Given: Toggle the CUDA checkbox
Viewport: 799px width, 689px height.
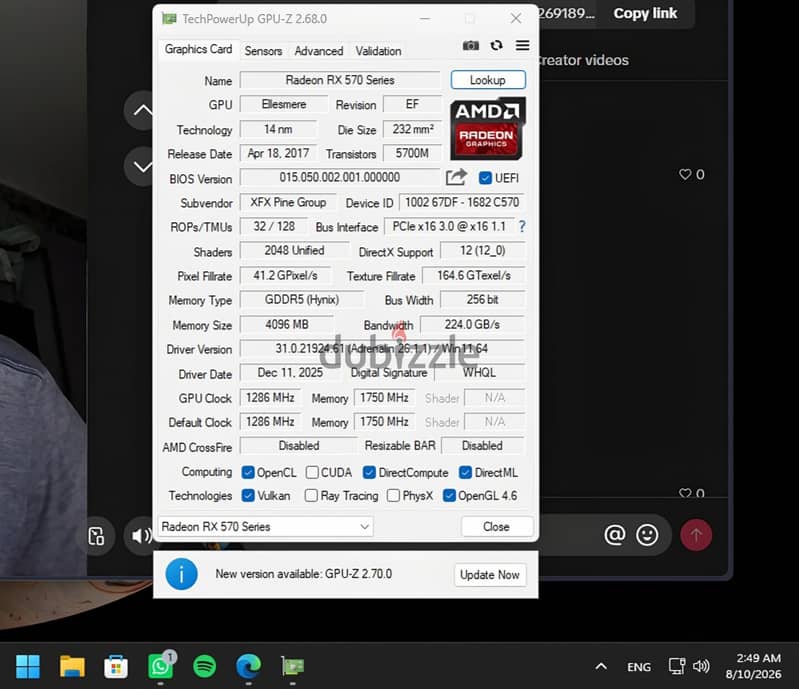Looking at the screenshot, I should click(312, 472).
